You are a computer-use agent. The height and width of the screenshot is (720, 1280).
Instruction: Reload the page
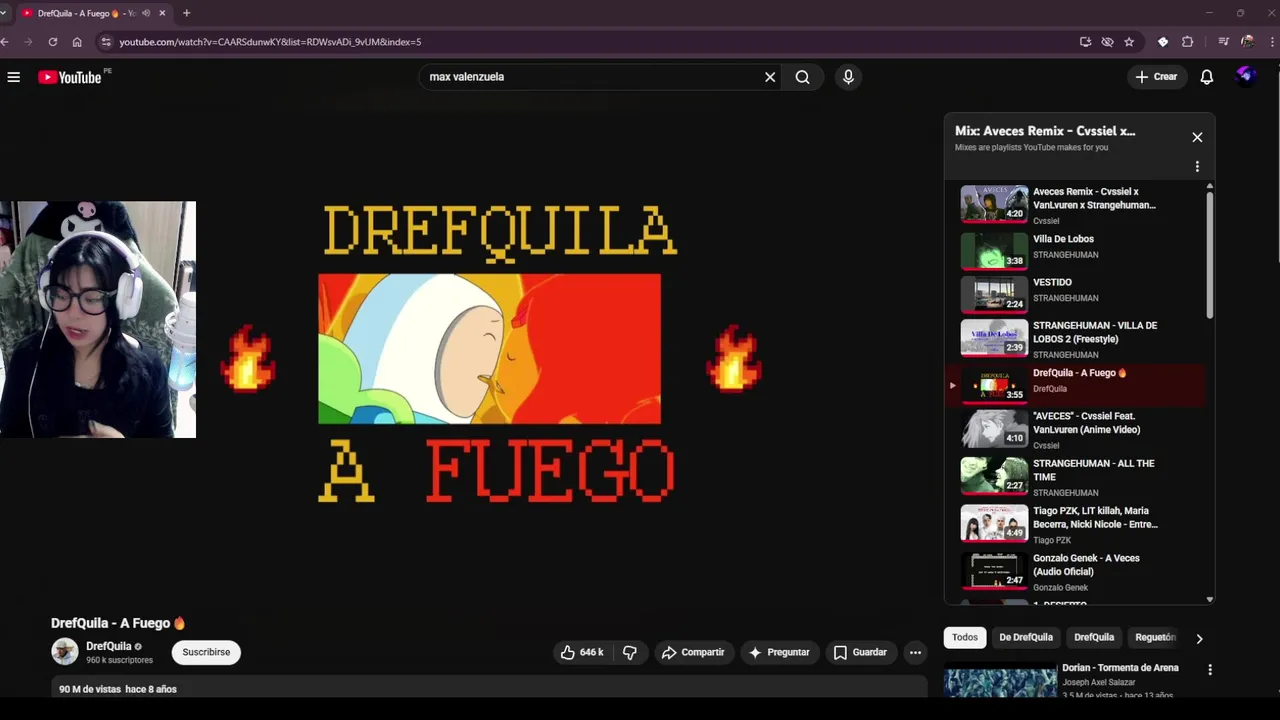53,42
